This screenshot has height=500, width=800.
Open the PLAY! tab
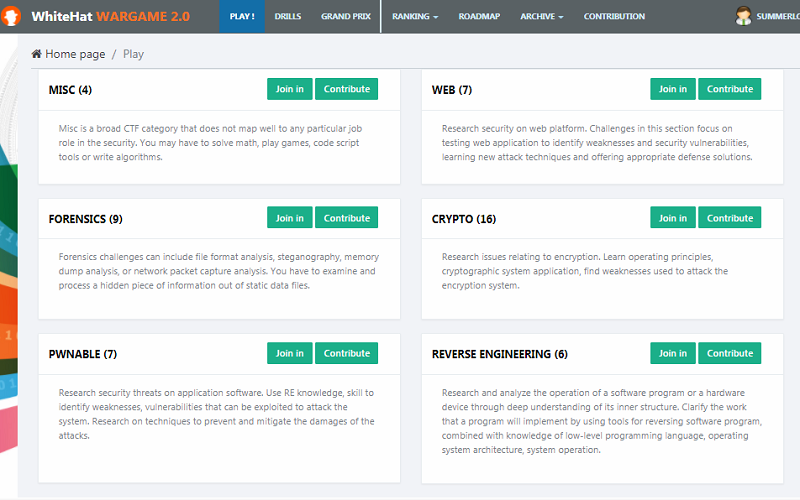pyautogui.click(x=241, y=17)
